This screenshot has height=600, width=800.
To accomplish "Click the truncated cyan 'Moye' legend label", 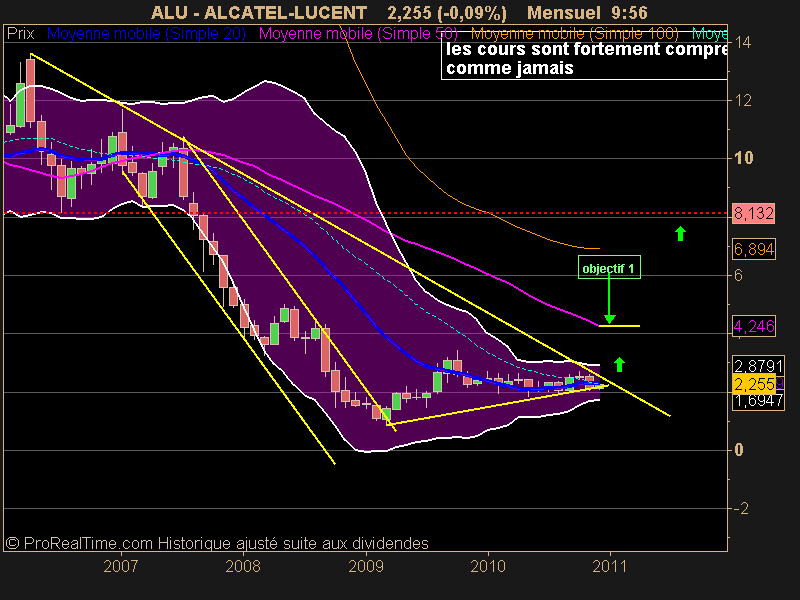I will pyautogui.click(x=710, y=34).
